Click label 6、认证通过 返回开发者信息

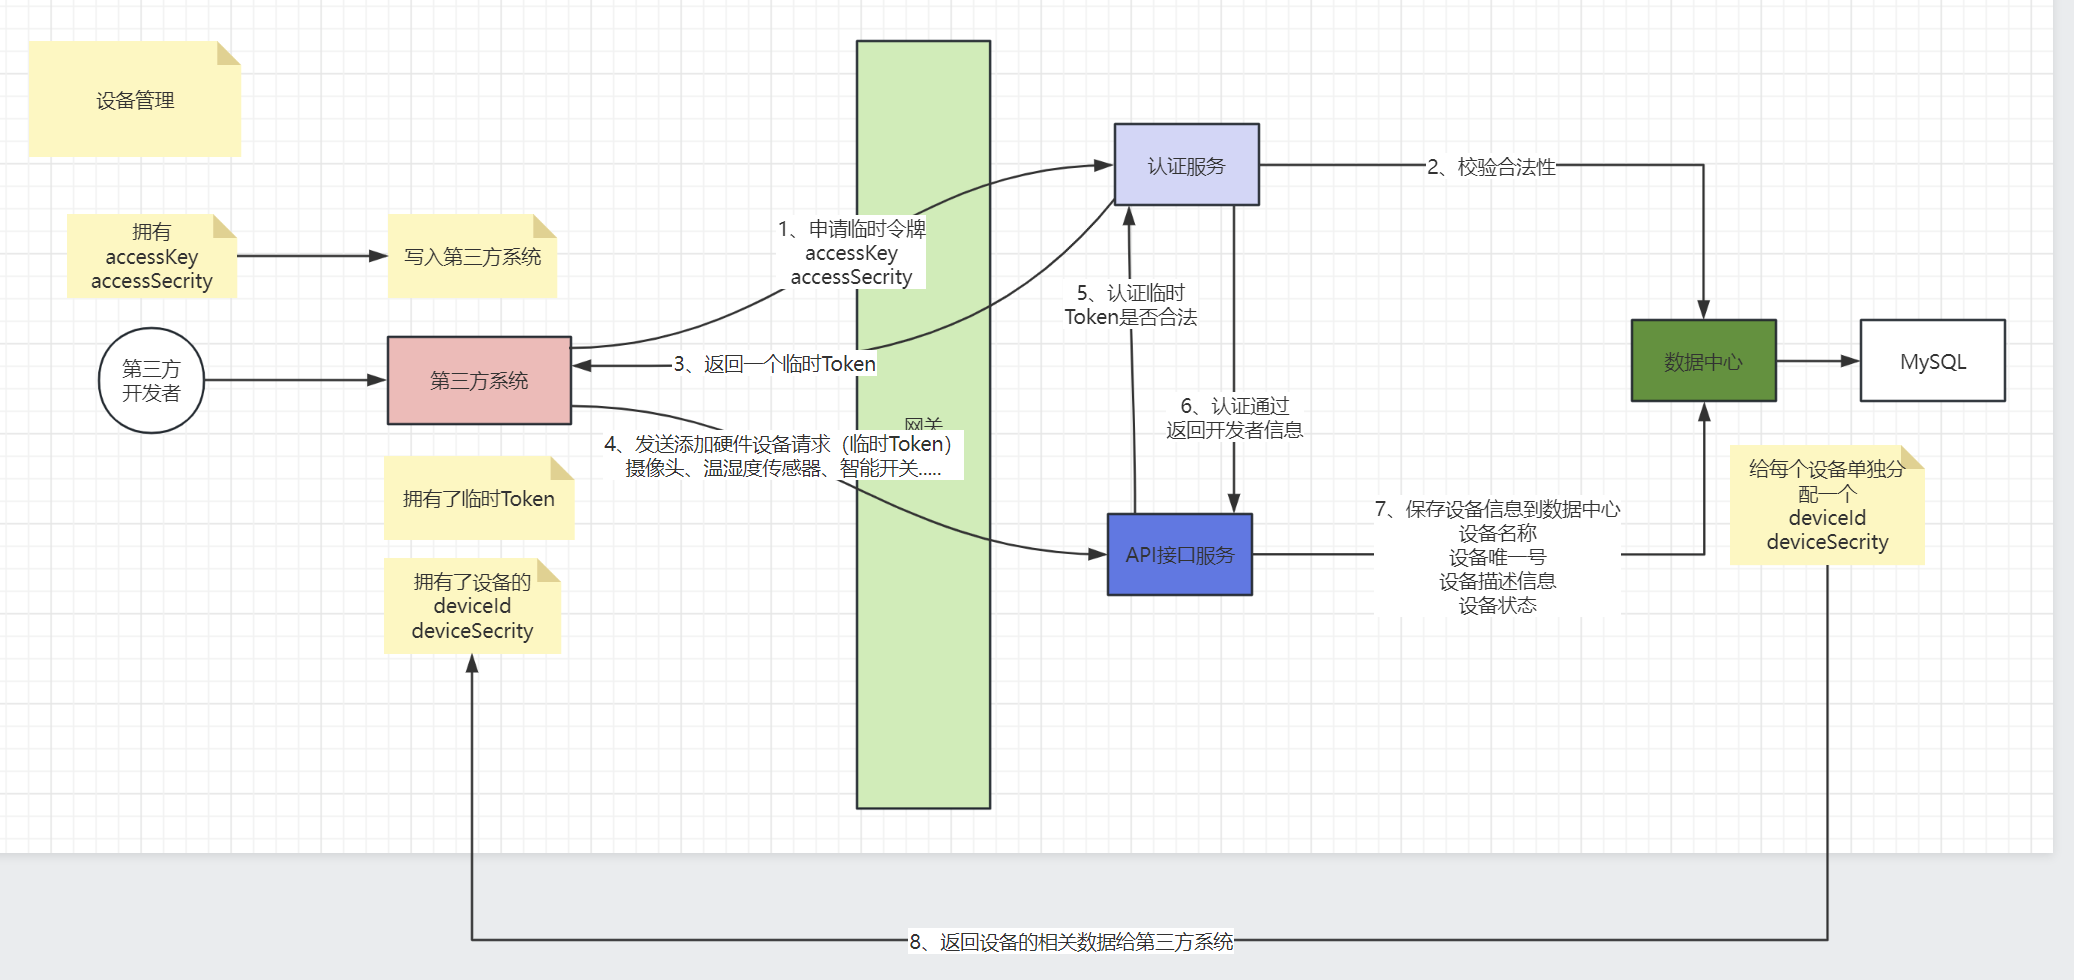click(x=1235, y=418)
